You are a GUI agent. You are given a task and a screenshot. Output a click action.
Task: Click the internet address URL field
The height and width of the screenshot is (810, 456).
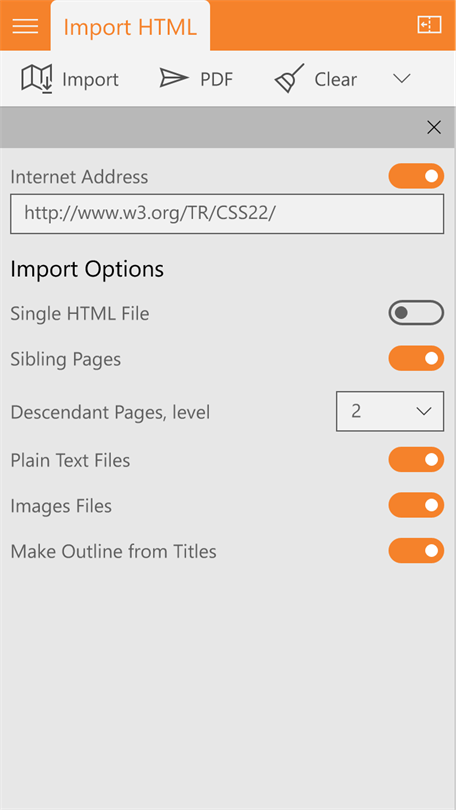pyautogui.click(x=227, y=214)
